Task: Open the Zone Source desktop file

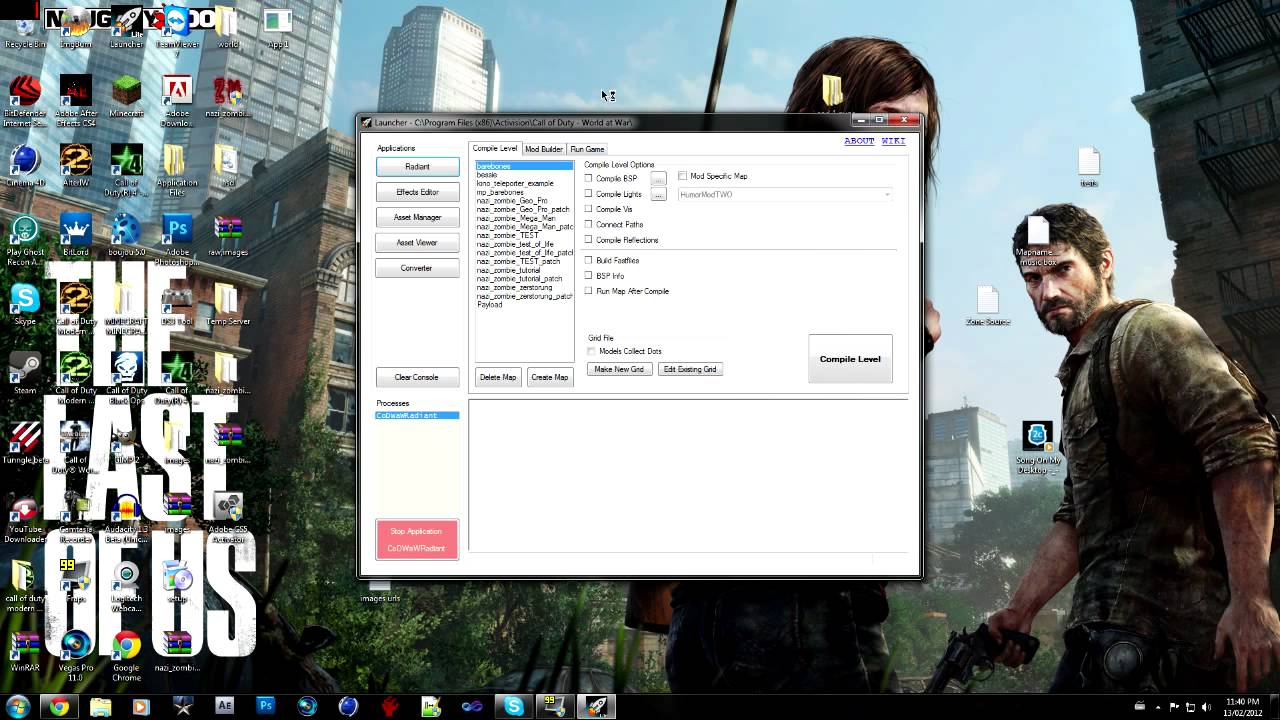Action: point(987,305)
